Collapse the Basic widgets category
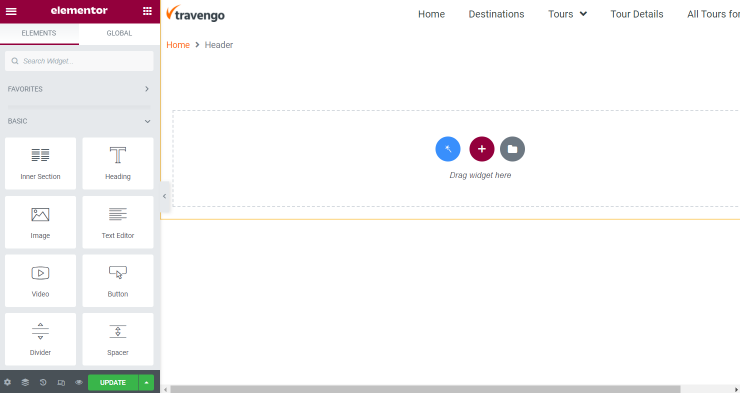Image resolution: width=740 pixels, height=393 pixels. tap(79, 121)
